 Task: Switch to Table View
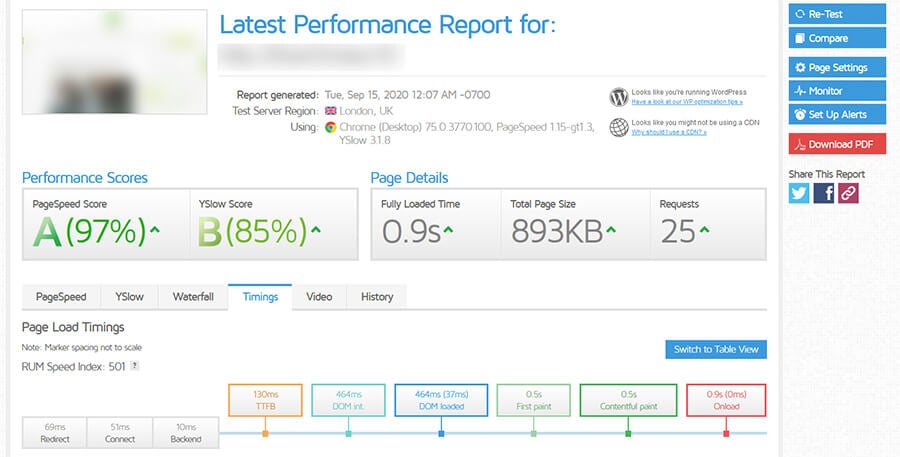coord(716,349)
